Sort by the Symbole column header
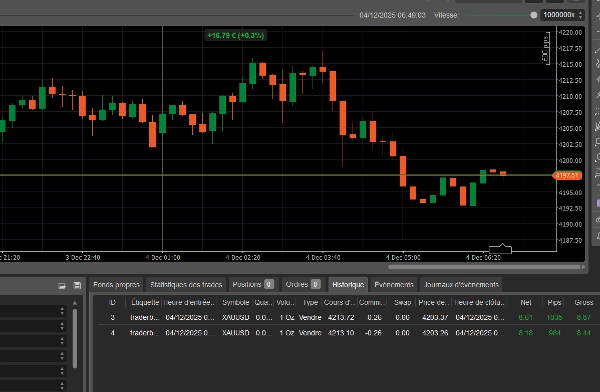 point(235,302)
